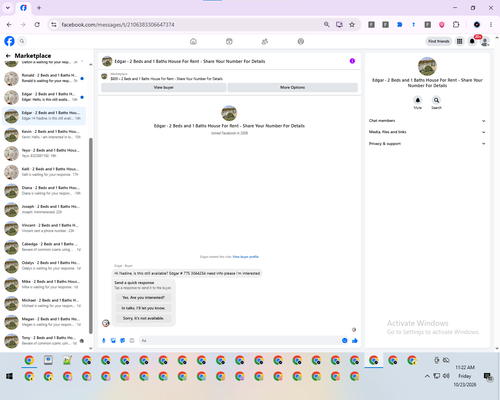Click Edgar's avatar in right info panel
The image size is (500, 400).
point(427,66)
